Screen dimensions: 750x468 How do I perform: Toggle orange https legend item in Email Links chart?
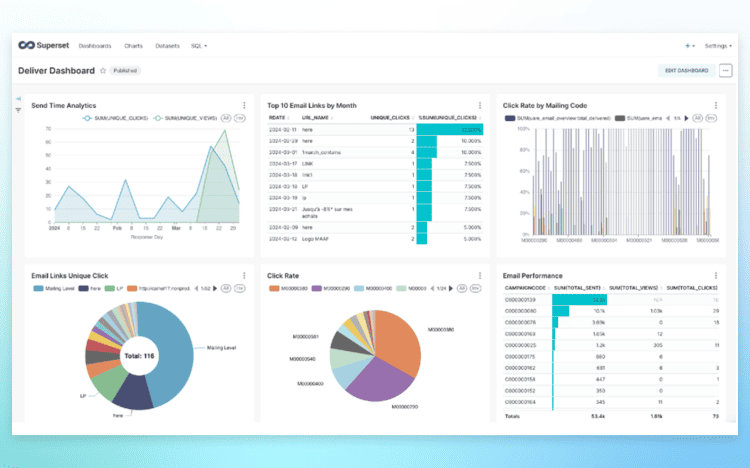click(x=159, y=289)
